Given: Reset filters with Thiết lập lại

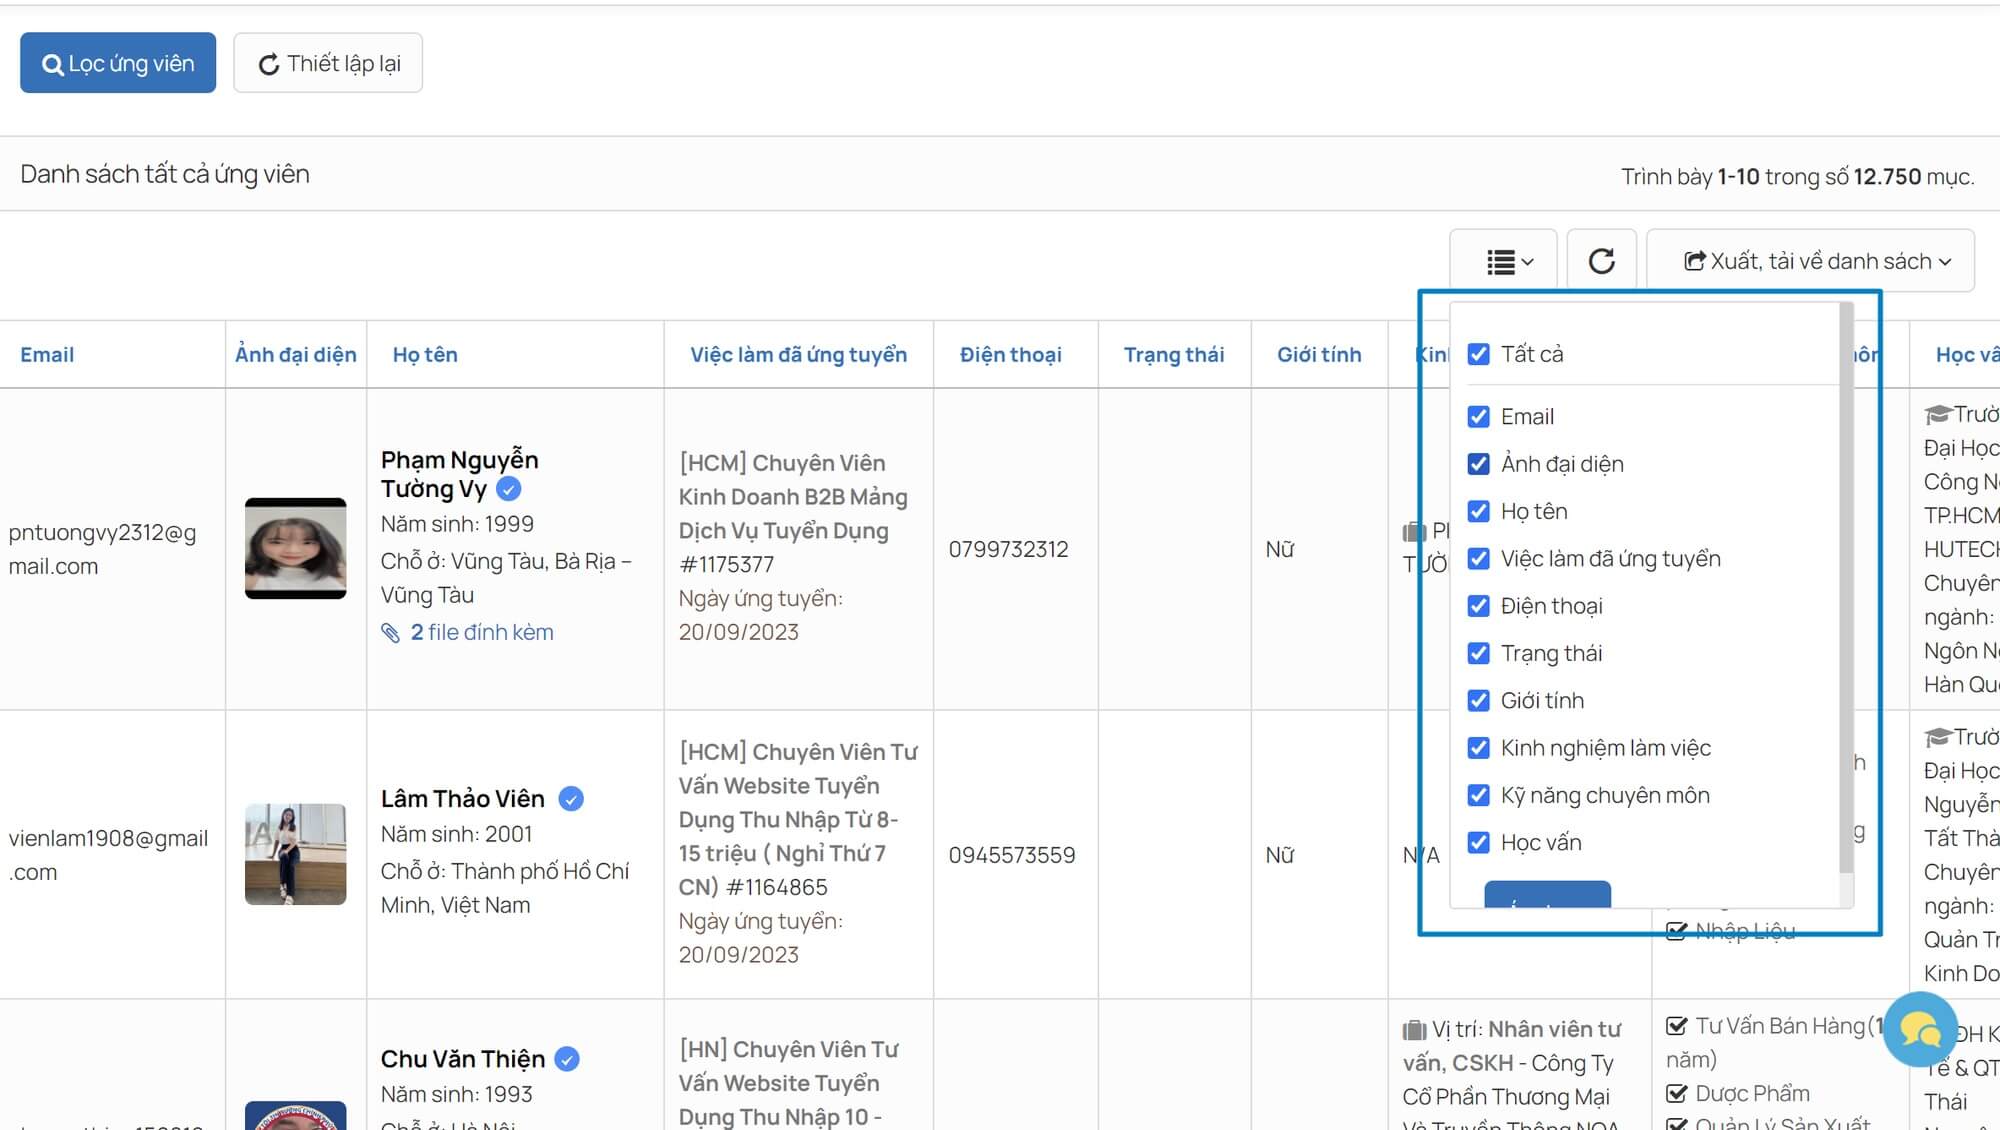Looking at the screenshot, I should tap(328, 63).
